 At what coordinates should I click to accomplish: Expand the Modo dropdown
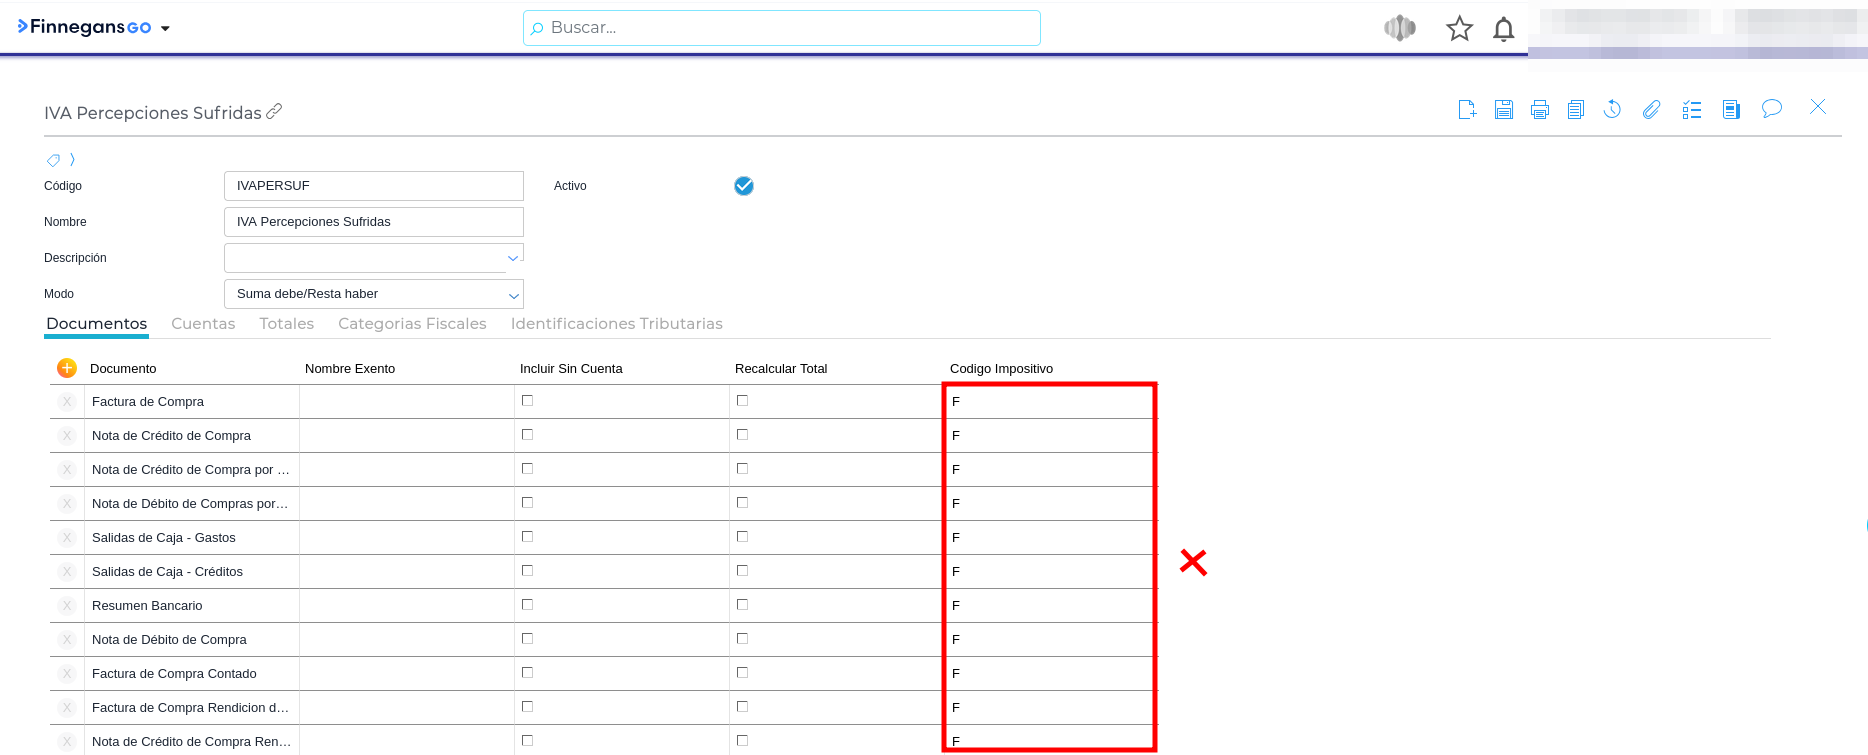(513, 295)
